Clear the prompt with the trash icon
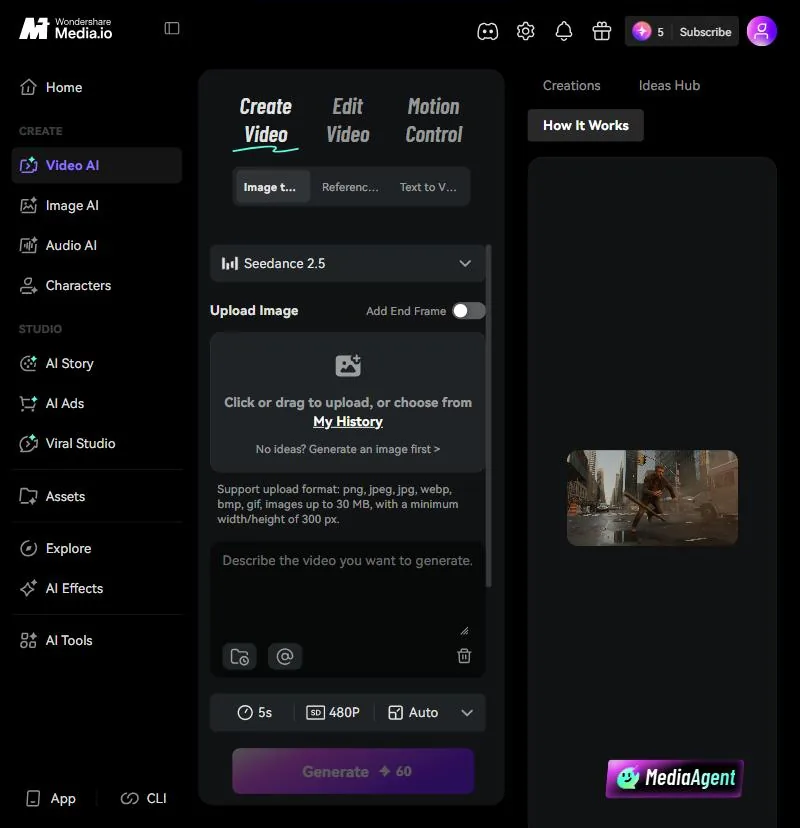This screenshot has width=800, height=828. pos(464,656)
